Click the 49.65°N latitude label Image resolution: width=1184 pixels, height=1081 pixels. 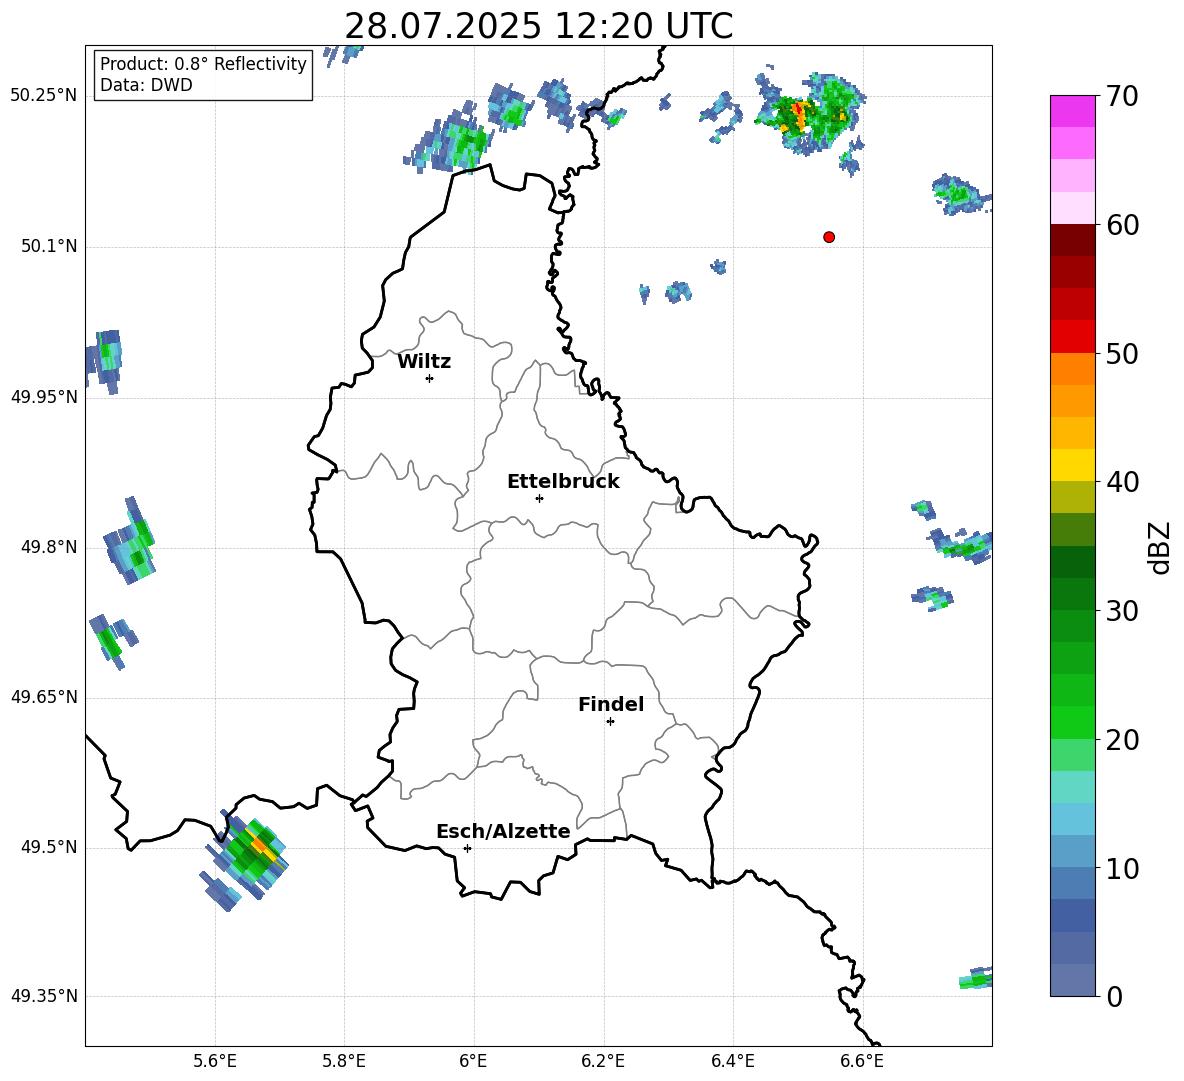(x=44, y=697)
